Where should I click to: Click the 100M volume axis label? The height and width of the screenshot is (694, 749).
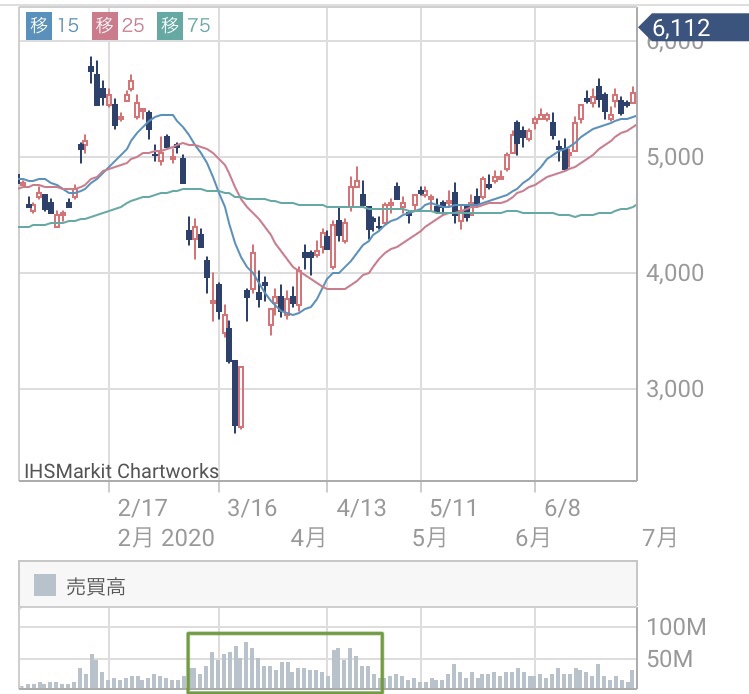pyautogui.click(x=676, y=627)
